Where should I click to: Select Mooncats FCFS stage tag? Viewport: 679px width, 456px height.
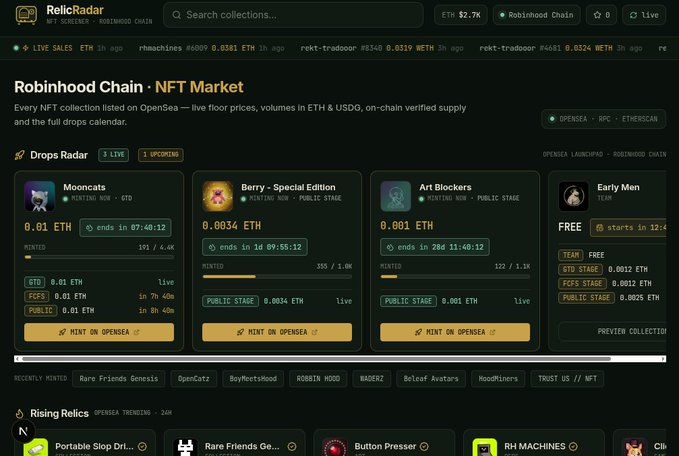pyautogui.click(x=36, y=296)
